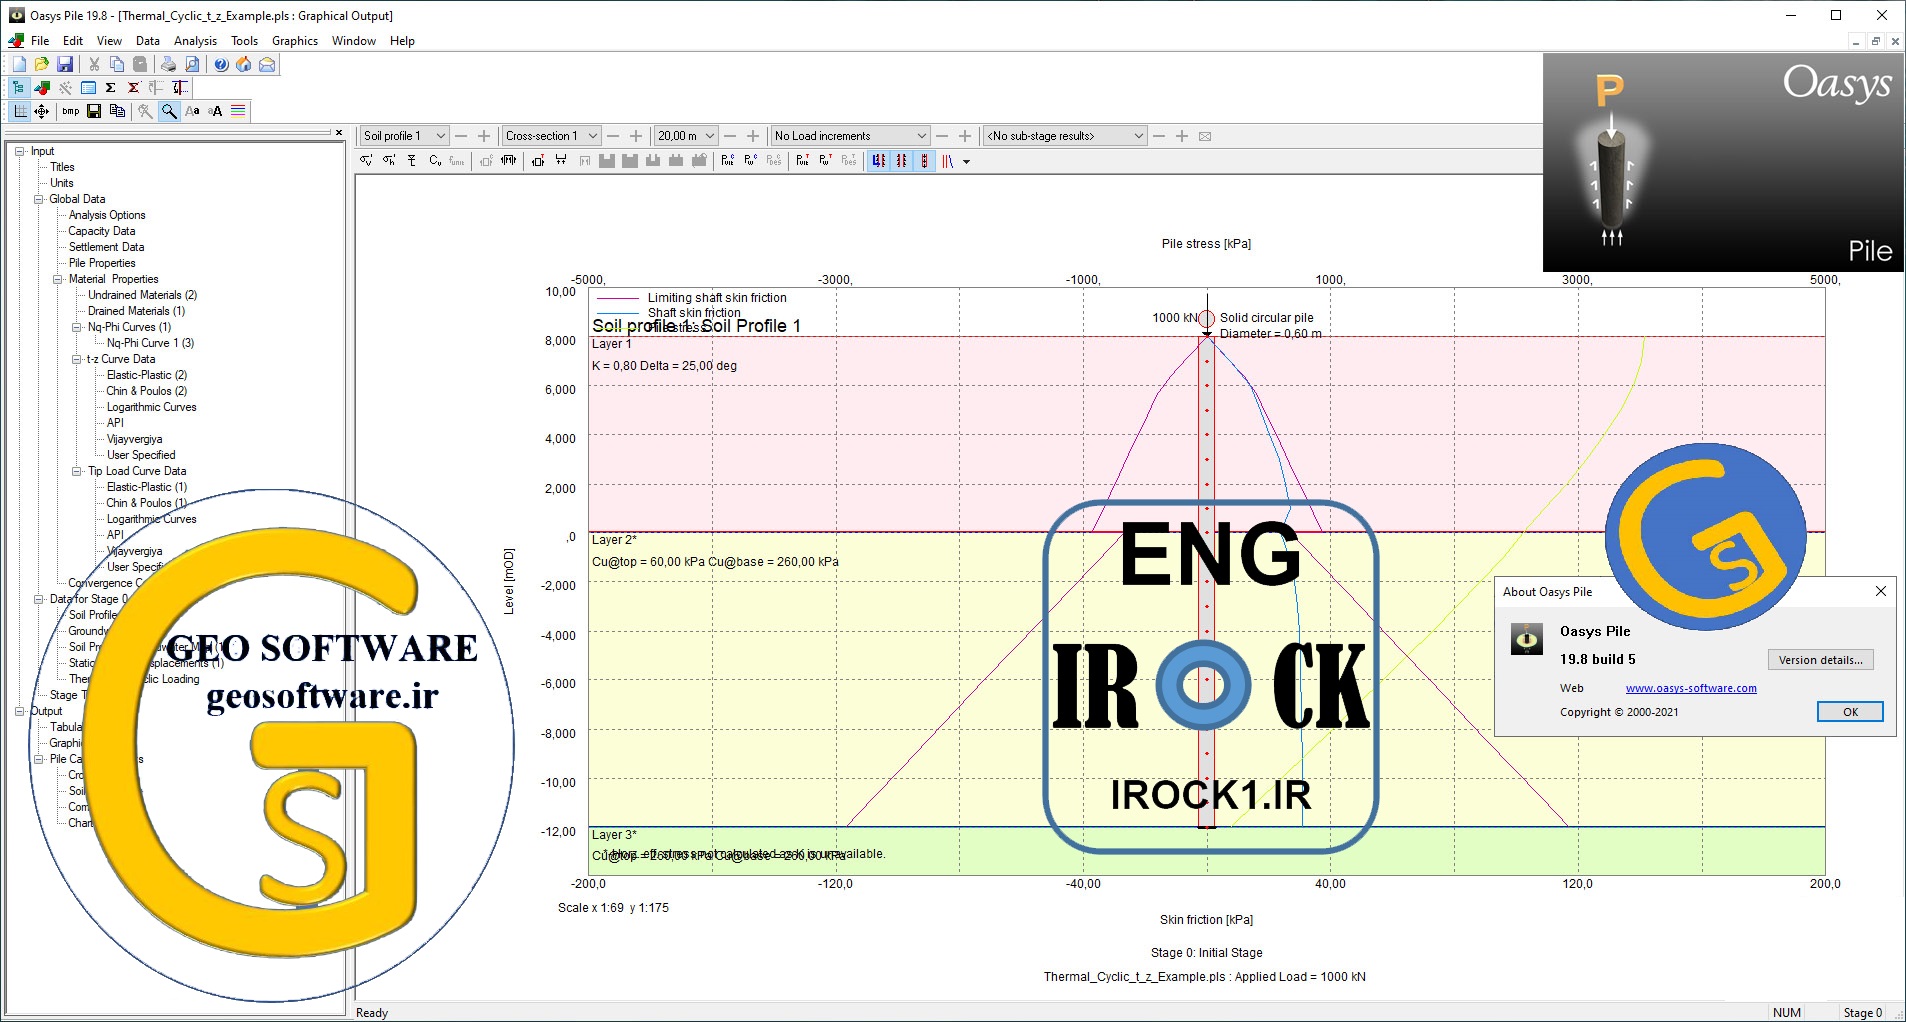Click the Open file folder icon
The height and width of the screenshot is (1022, 1906).
(x=41, y=64)
